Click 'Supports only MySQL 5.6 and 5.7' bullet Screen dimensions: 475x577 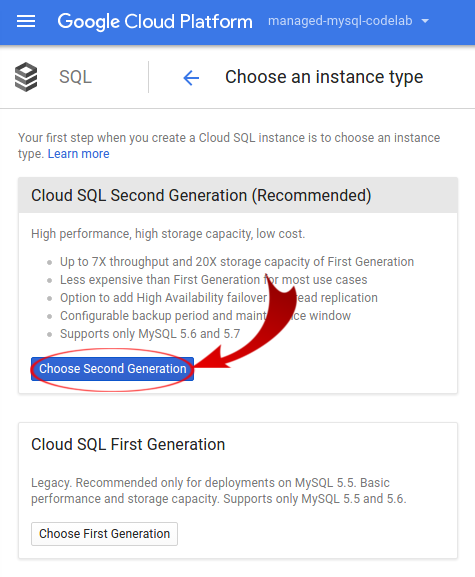point(150,334)
